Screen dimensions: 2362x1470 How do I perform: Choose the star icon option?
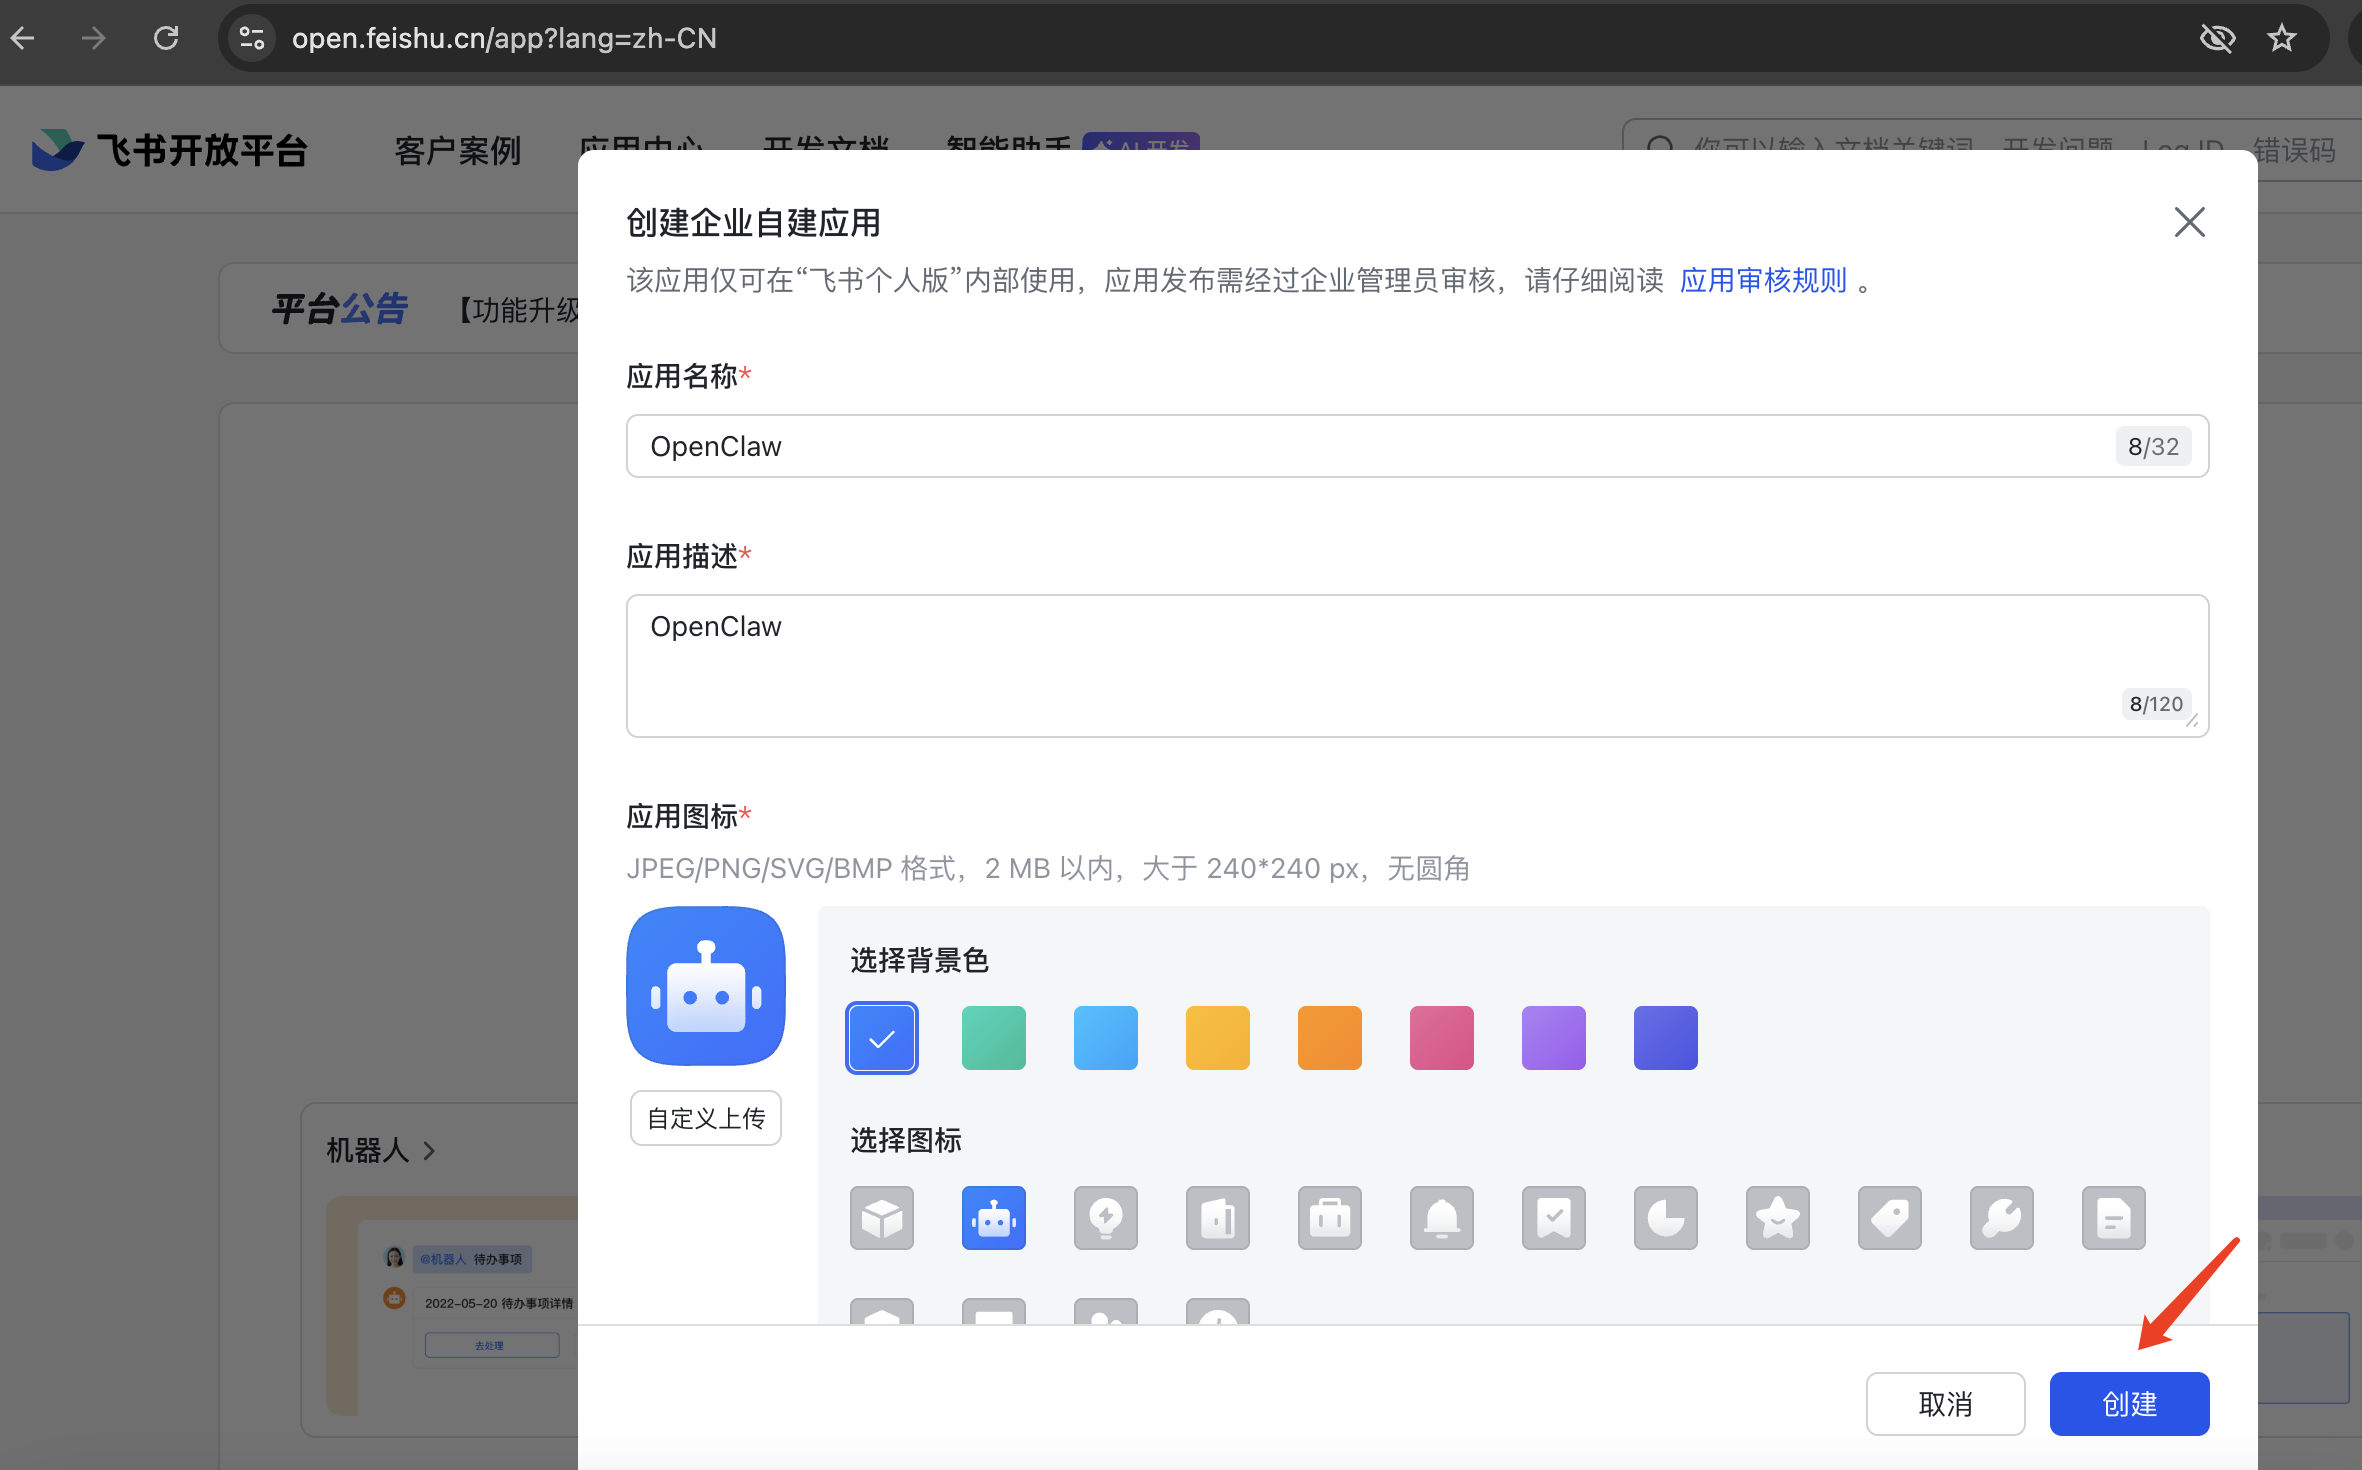[x=1777, y=1218]
